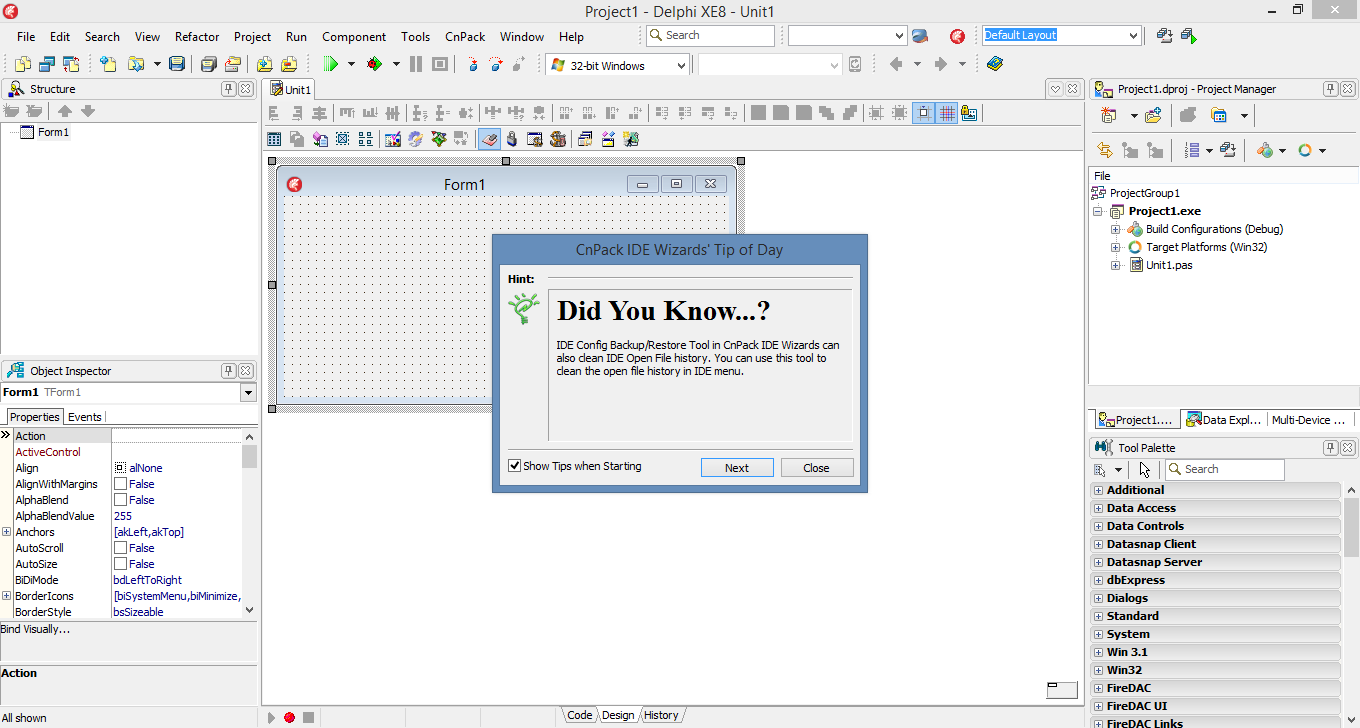Open the 32-bit Windows platform dropdown
1360x728 pixels.
click(x=681, y=65)
